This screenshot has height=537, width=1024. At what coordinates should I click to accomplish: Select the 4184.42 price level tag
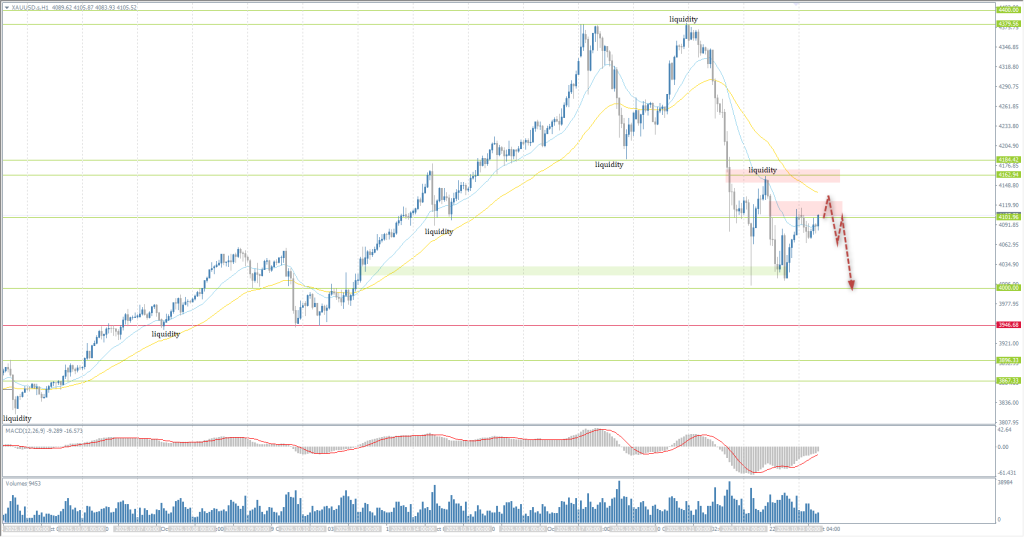[x=1007, y=159]
